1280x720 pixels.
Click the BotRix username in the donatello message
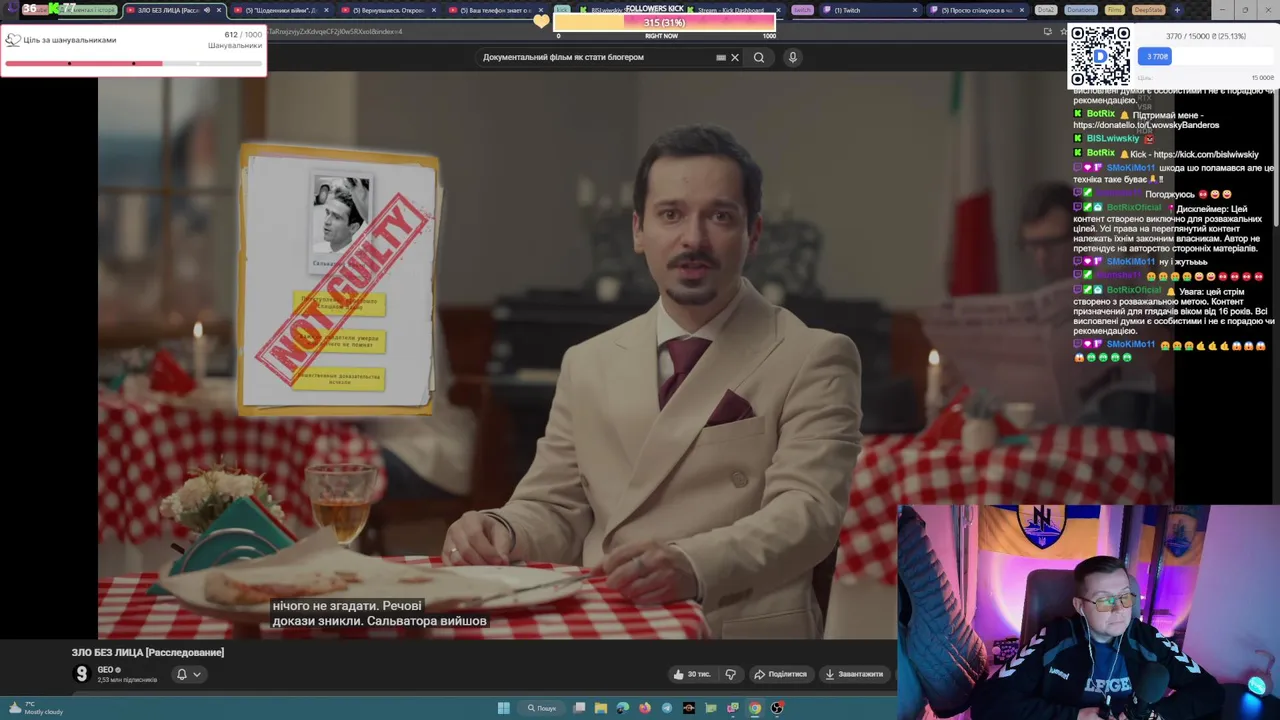click(x=1100, y=114)
